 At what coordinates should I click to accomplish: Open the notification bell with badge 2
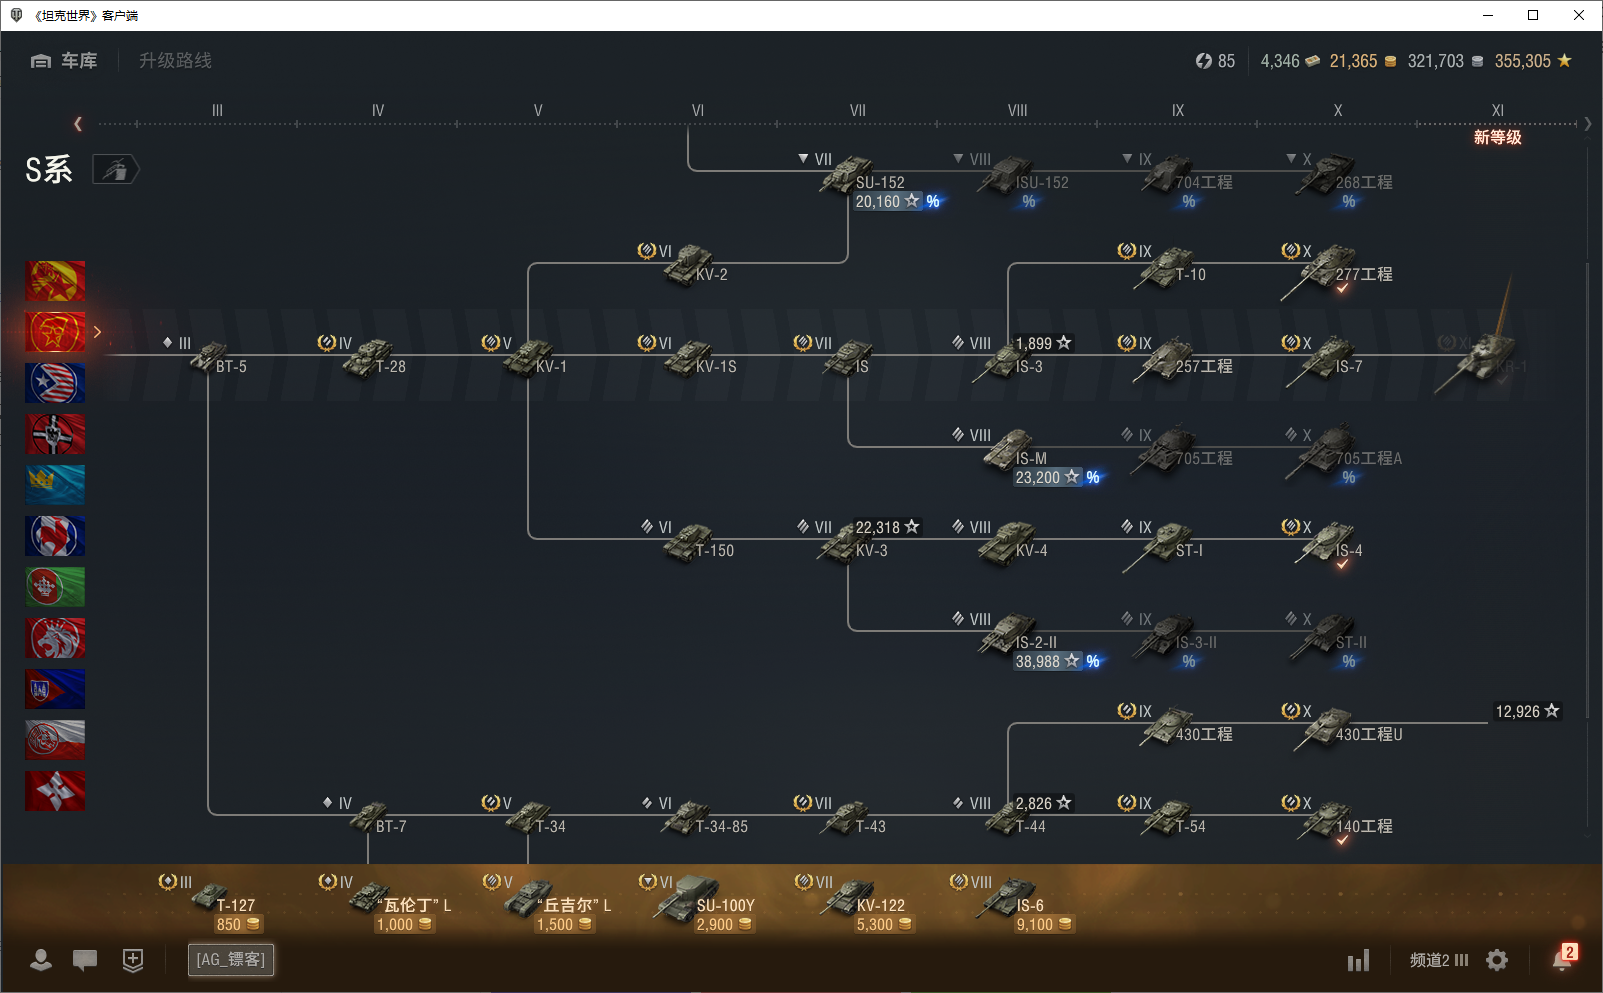pos(1562,959)
